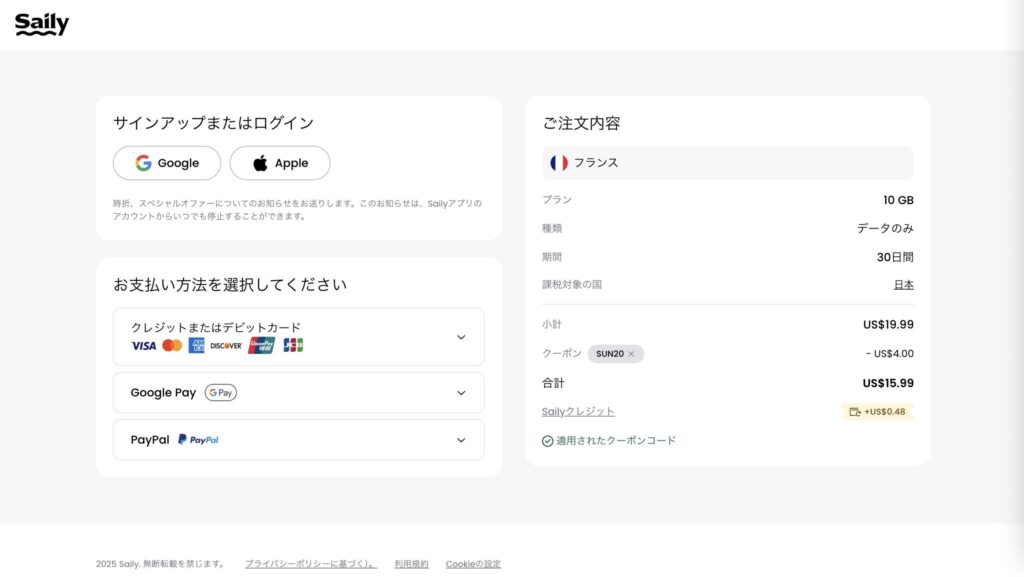Expand the Google Pay payment option
This screenshot has height=577, width=1024.
click(x=461, y=393)
